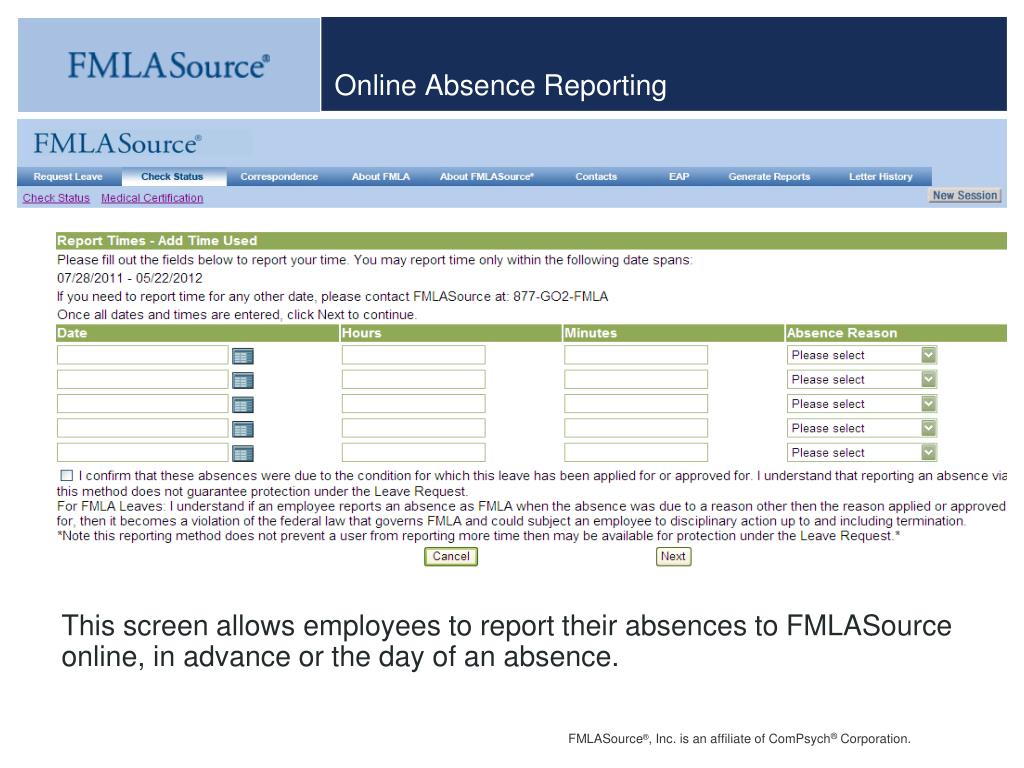
Task: Click the first row Hours field
Action: coord(413,355)
